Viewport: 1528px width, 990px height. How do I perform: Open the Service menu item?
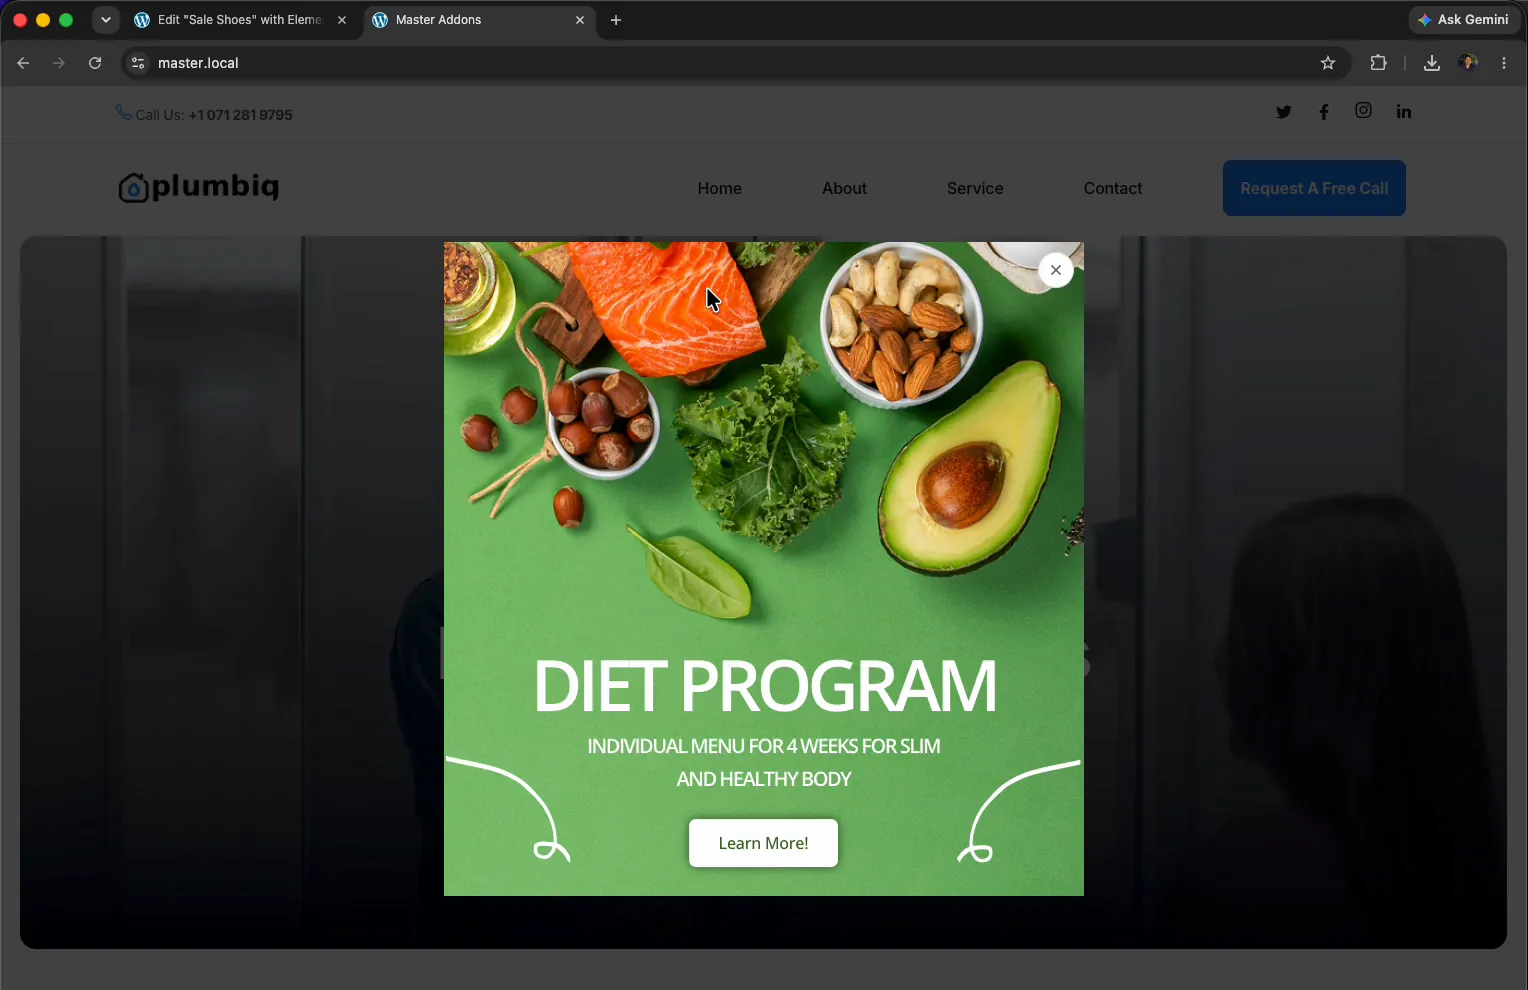(x=975, y=188)
